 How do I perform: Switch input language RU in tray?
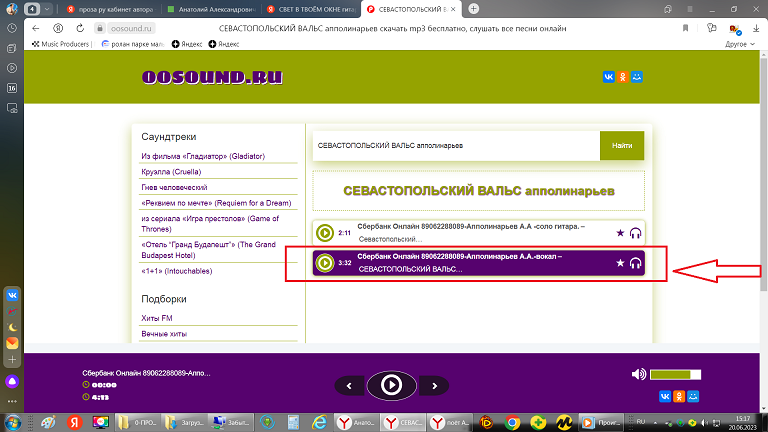pyautogui.click(x=641, y=422)
